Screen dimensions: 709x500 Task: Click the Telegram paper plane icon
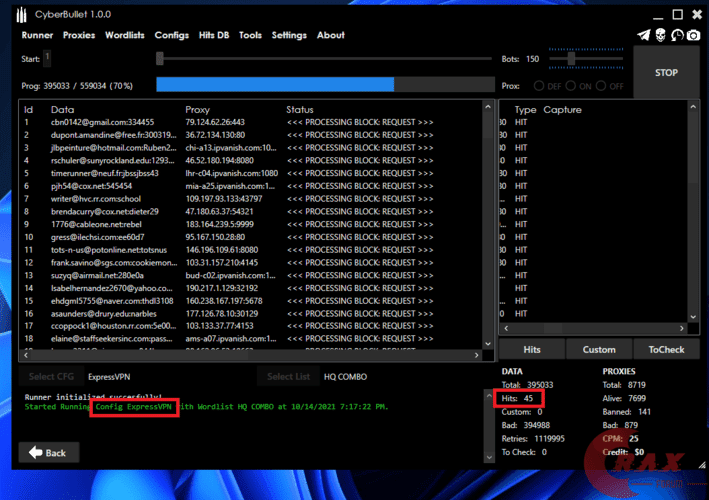(x=643, y=36)
